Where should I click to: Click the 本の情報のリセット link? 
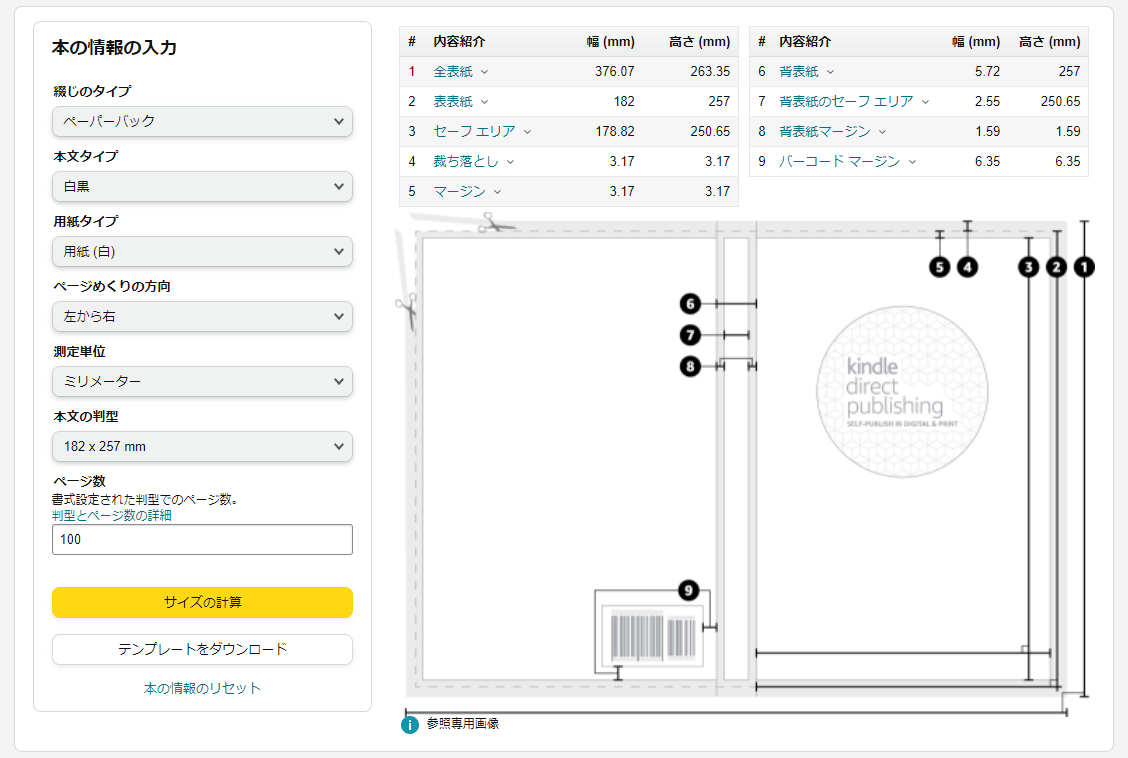[x=202, y=688]
